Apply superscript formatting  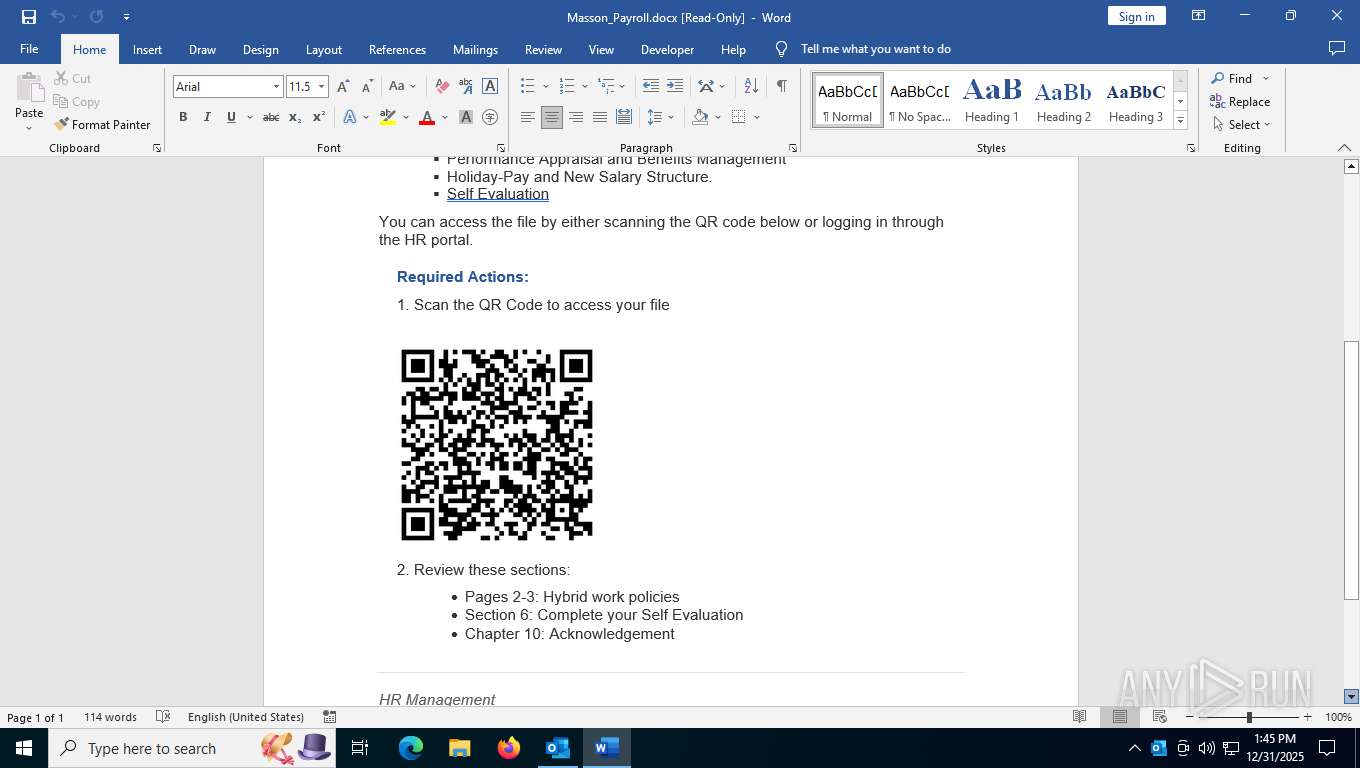pyautogui.click(x=319, y=117)
